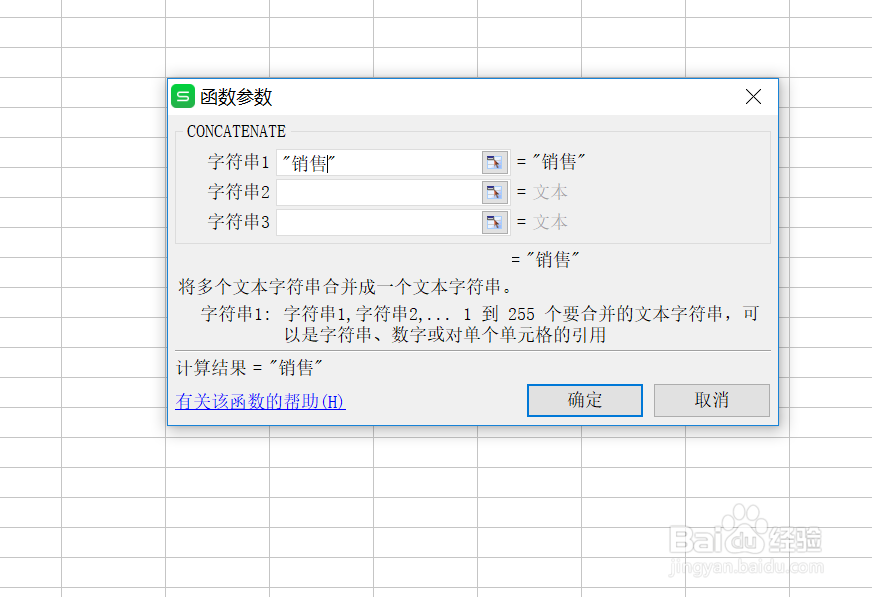Open the 有关该函数的帮助 help link
Viewport: 872px width, 597px height.
click(x=259, y=400)
